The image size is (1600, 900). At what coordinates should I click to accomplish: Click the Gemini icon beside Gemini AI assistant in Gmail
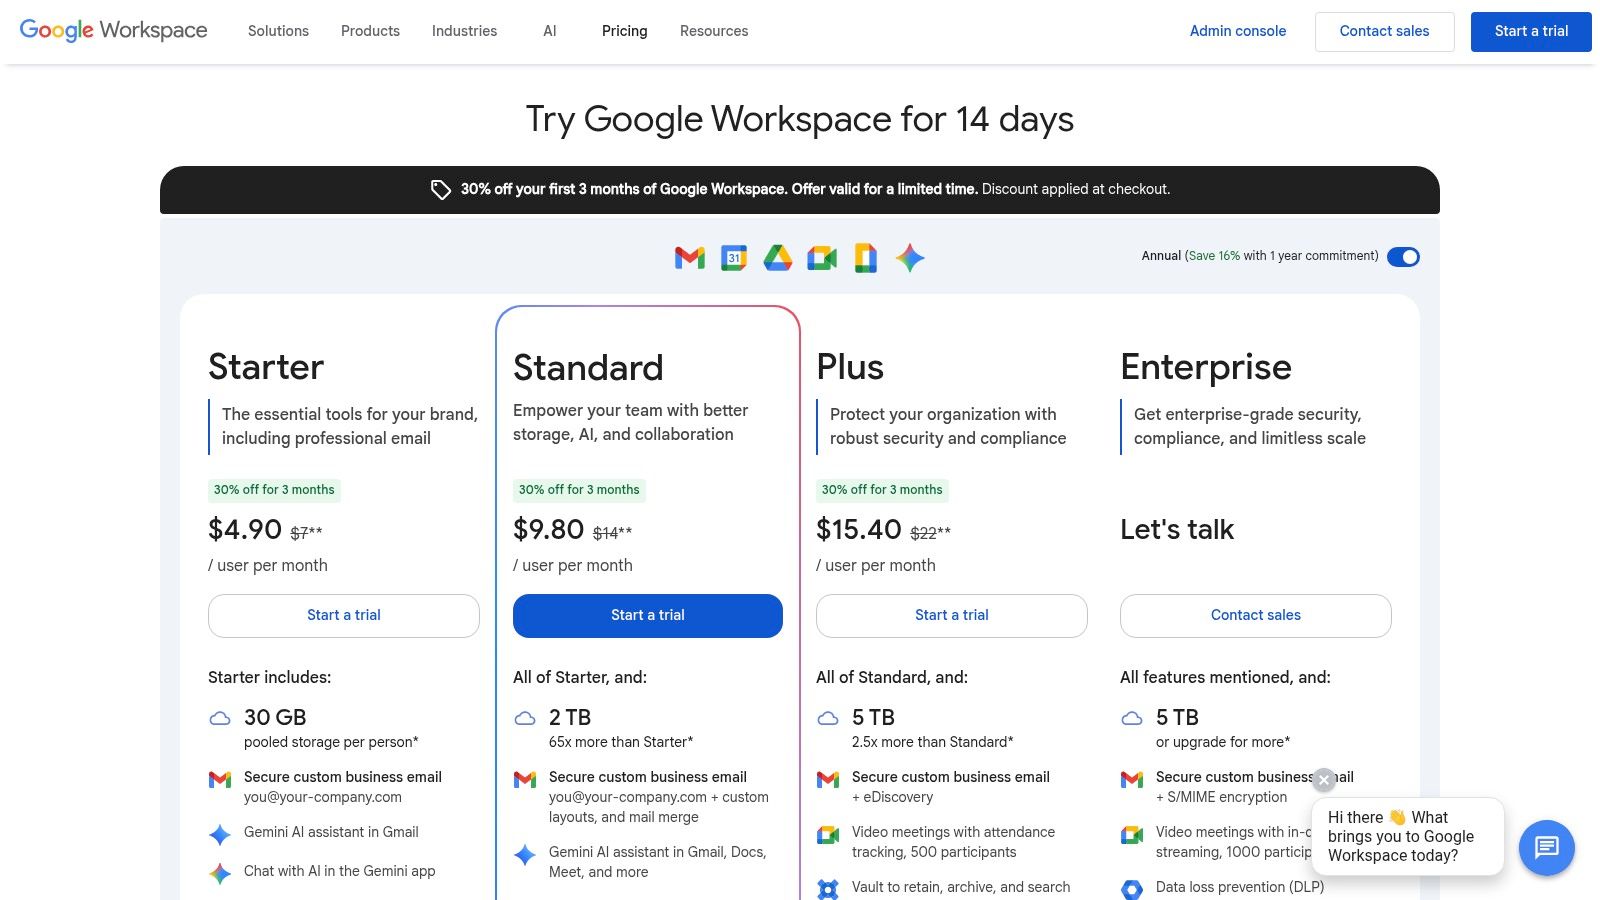tap(219, 833)
